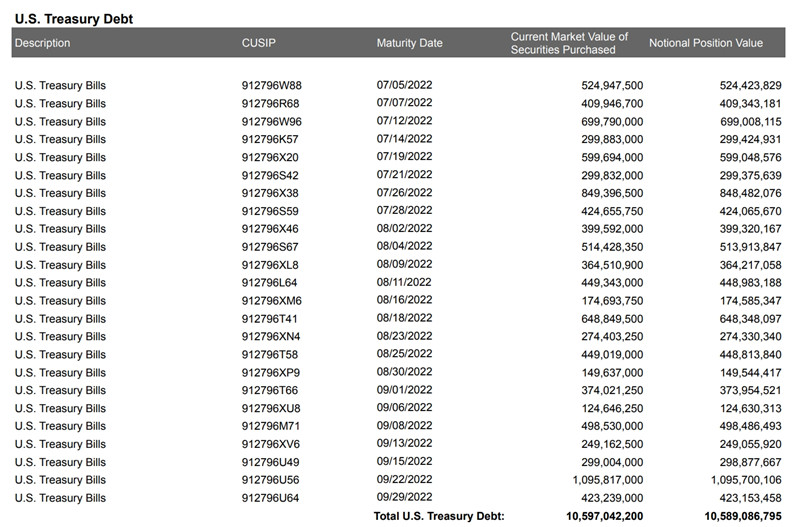Select CUSIP 912796XM6 cell
Image resolution: width=800 pixels, height=527 pixels.
coord(271,300)
